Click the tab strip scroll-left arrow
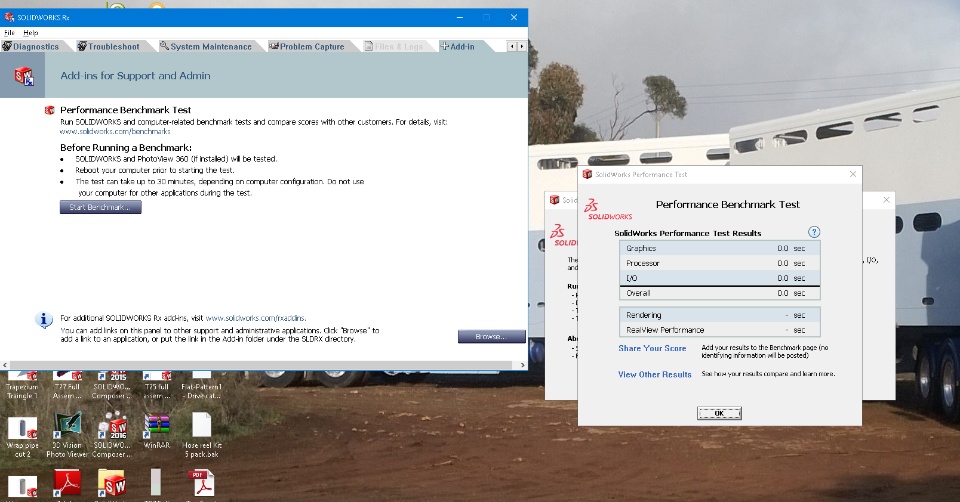The image size is (960, 502). click(512, 47)
